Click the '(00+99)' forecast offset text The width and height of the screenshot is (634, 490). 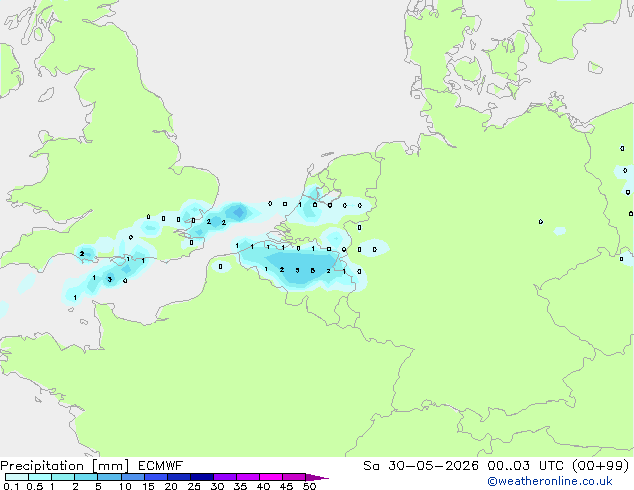pyautogui.click(x=601, y=466)
